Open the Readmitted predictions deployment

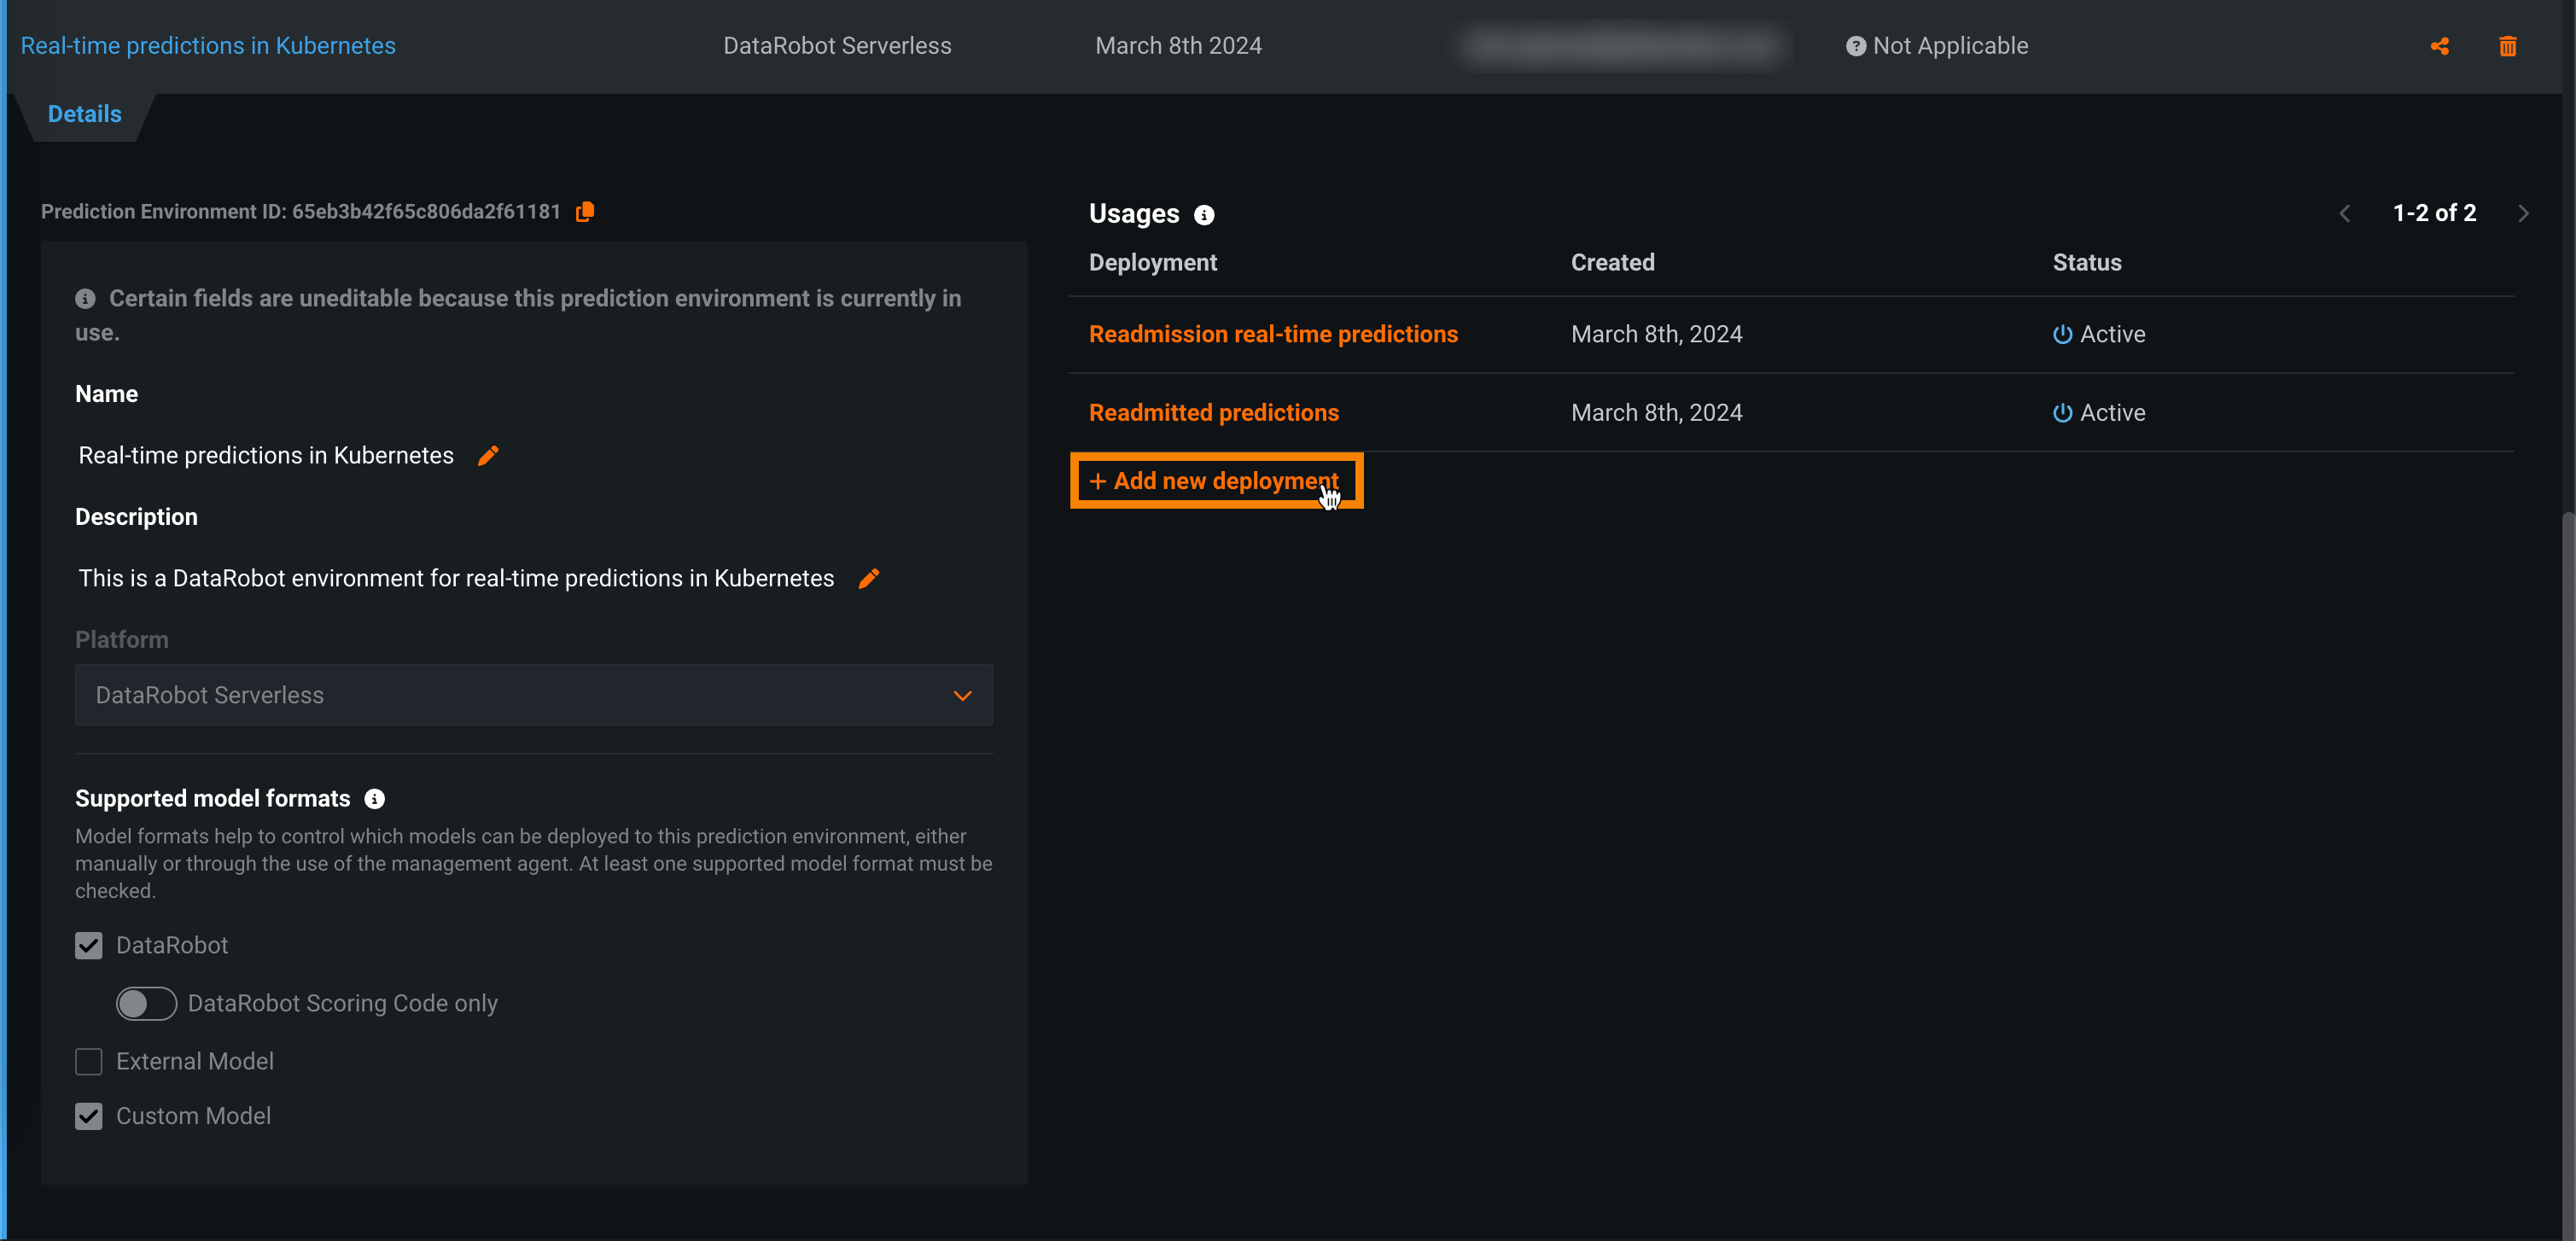(x=1213, y=413)
